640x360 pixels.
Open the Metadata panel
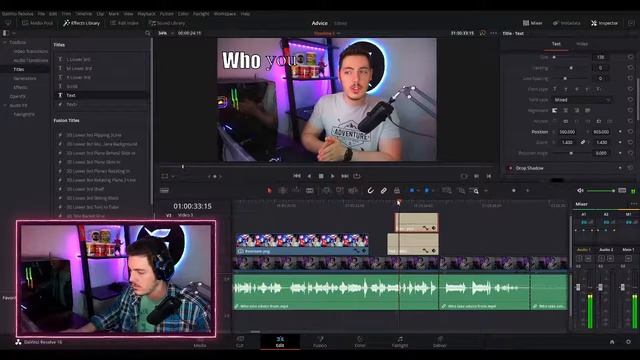tap(566, 23)
